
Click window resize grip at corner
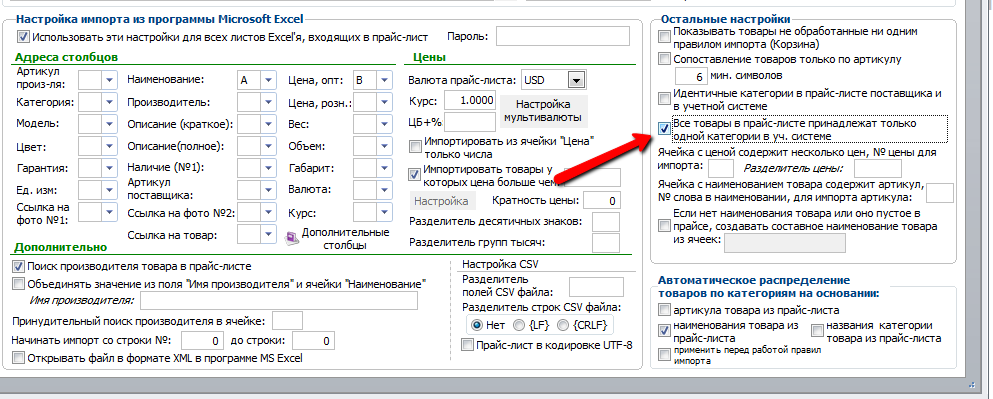pyautogui.click(x=972, y=384)
